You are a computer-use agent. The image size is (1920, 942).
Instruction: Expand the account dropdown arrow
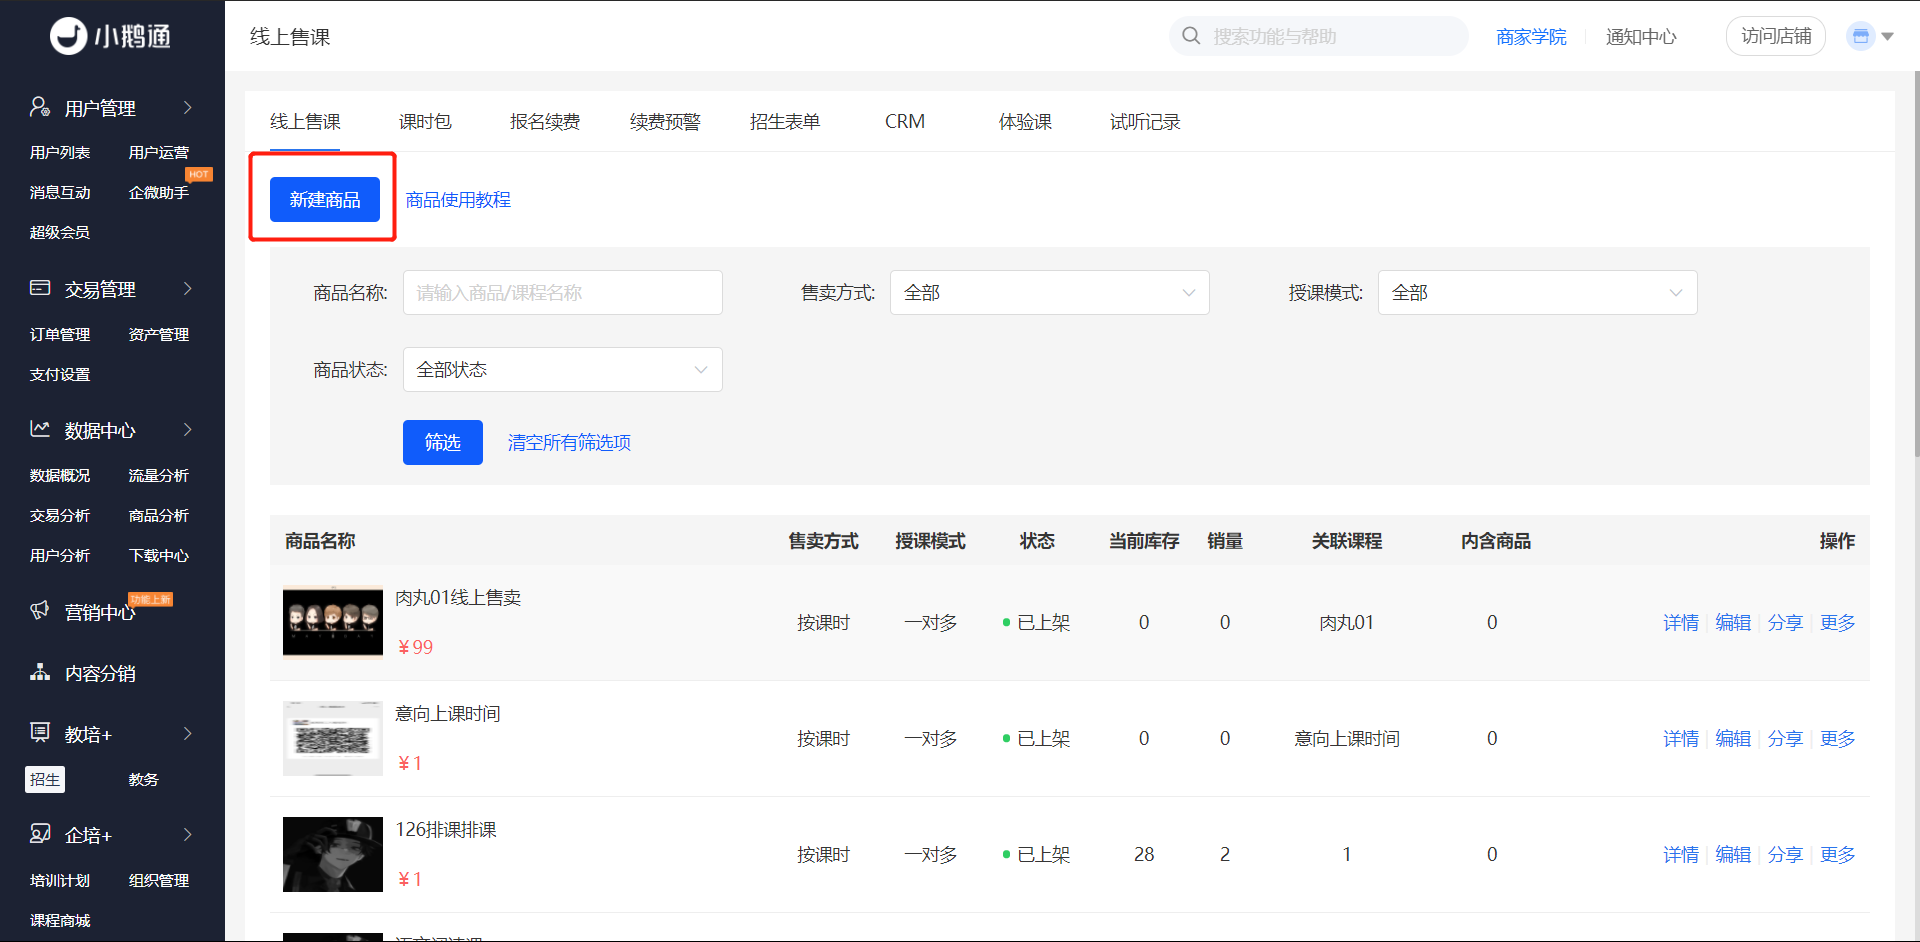(1888, 36)
